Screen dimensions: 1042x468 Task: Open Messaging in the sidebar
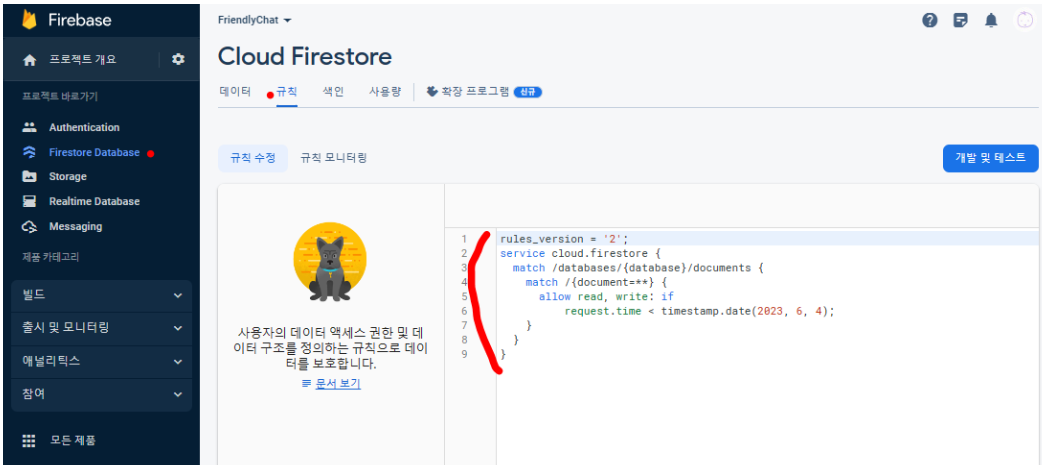76,227
